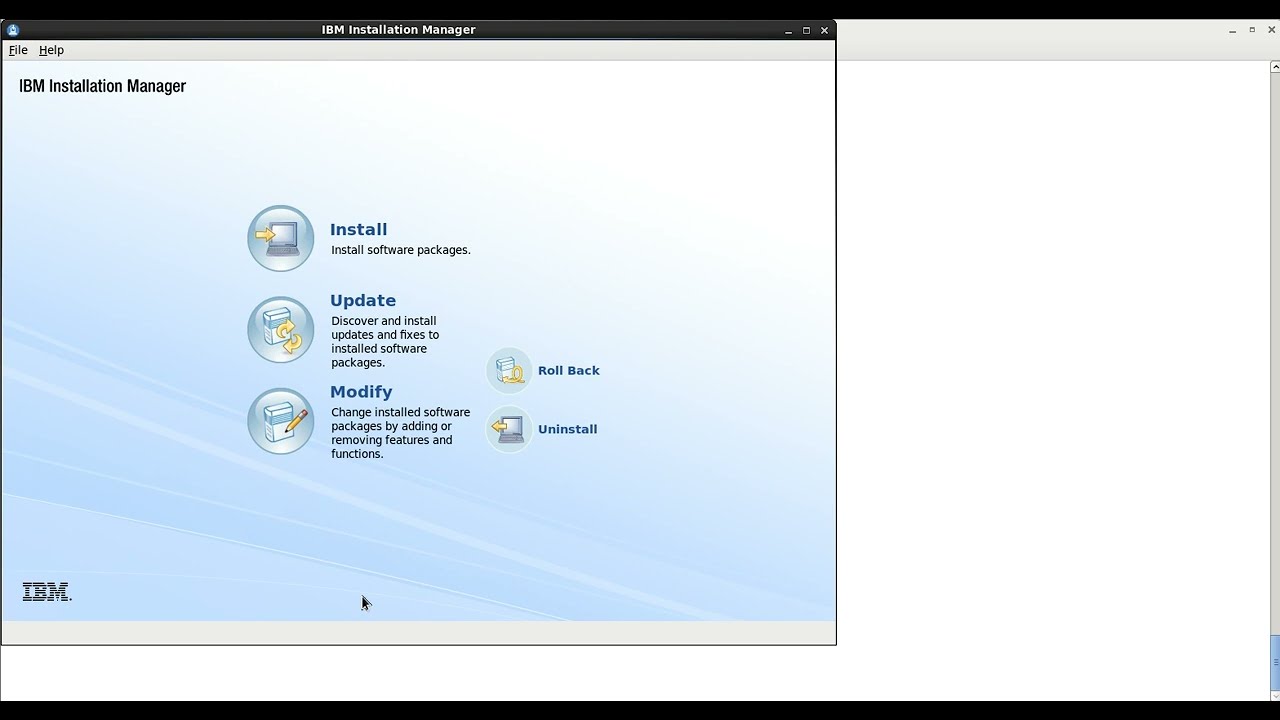
Task: Click the background window's scroll up arrow
Action: click(x=1275, y=67)
